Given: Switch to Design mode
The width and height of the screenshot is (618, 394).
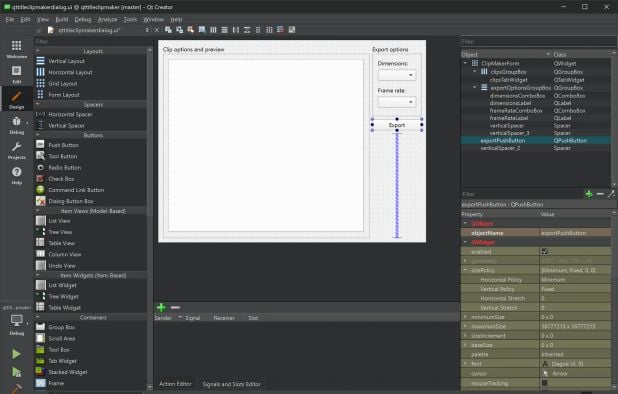Looking at the screenshot, I should 16,100.
